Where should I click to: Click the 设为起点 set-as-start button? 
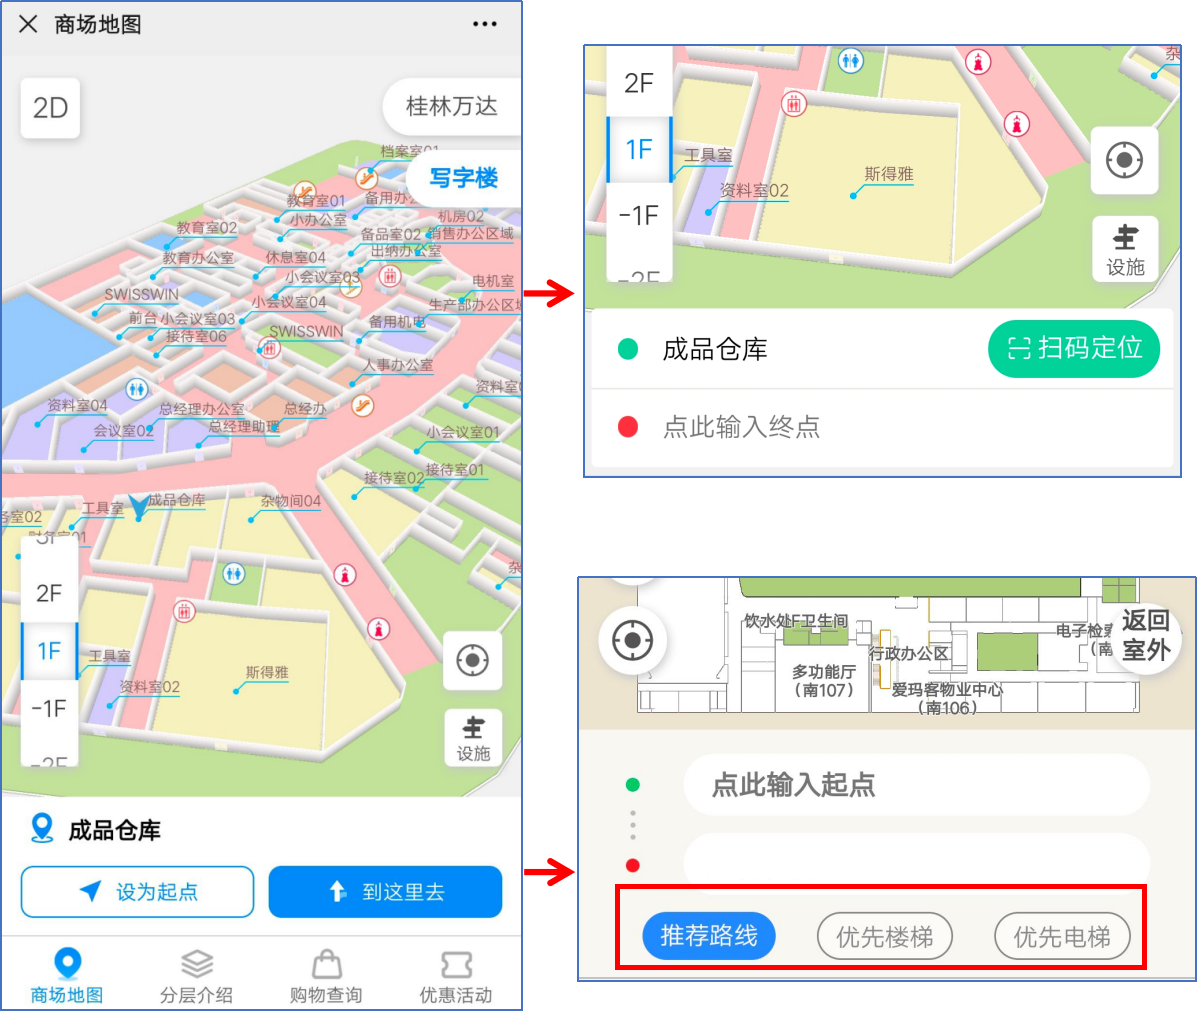pos(136,892)
